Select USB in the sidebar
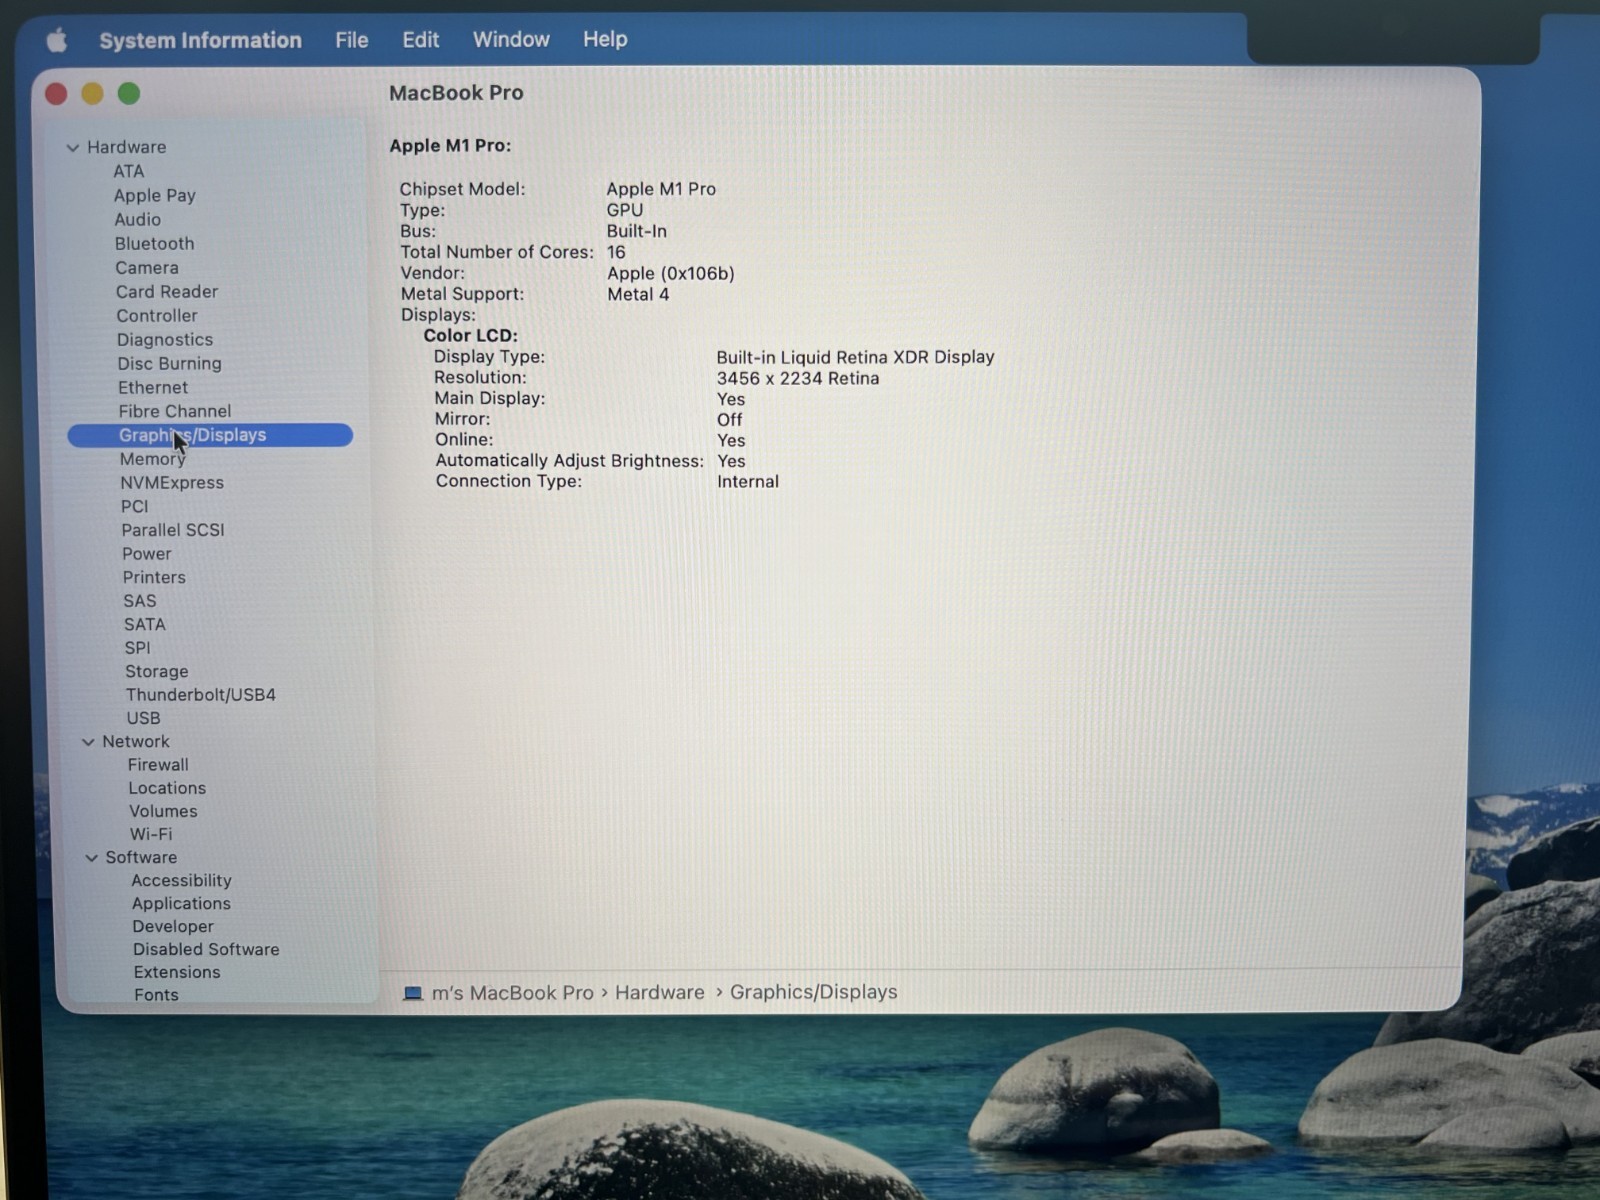This screenshot has width=1600, height=1200. [143, 718]
